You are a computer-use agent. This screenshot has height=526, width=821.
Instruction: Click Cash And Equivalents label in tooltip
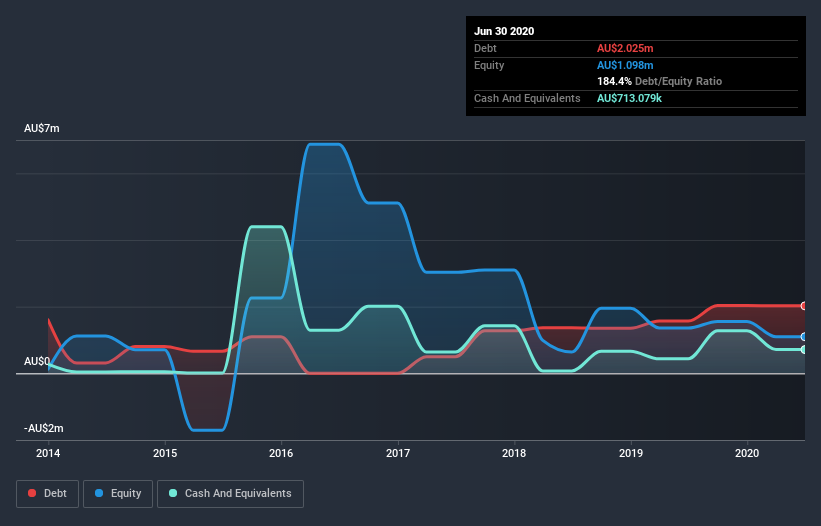point(527,98)
